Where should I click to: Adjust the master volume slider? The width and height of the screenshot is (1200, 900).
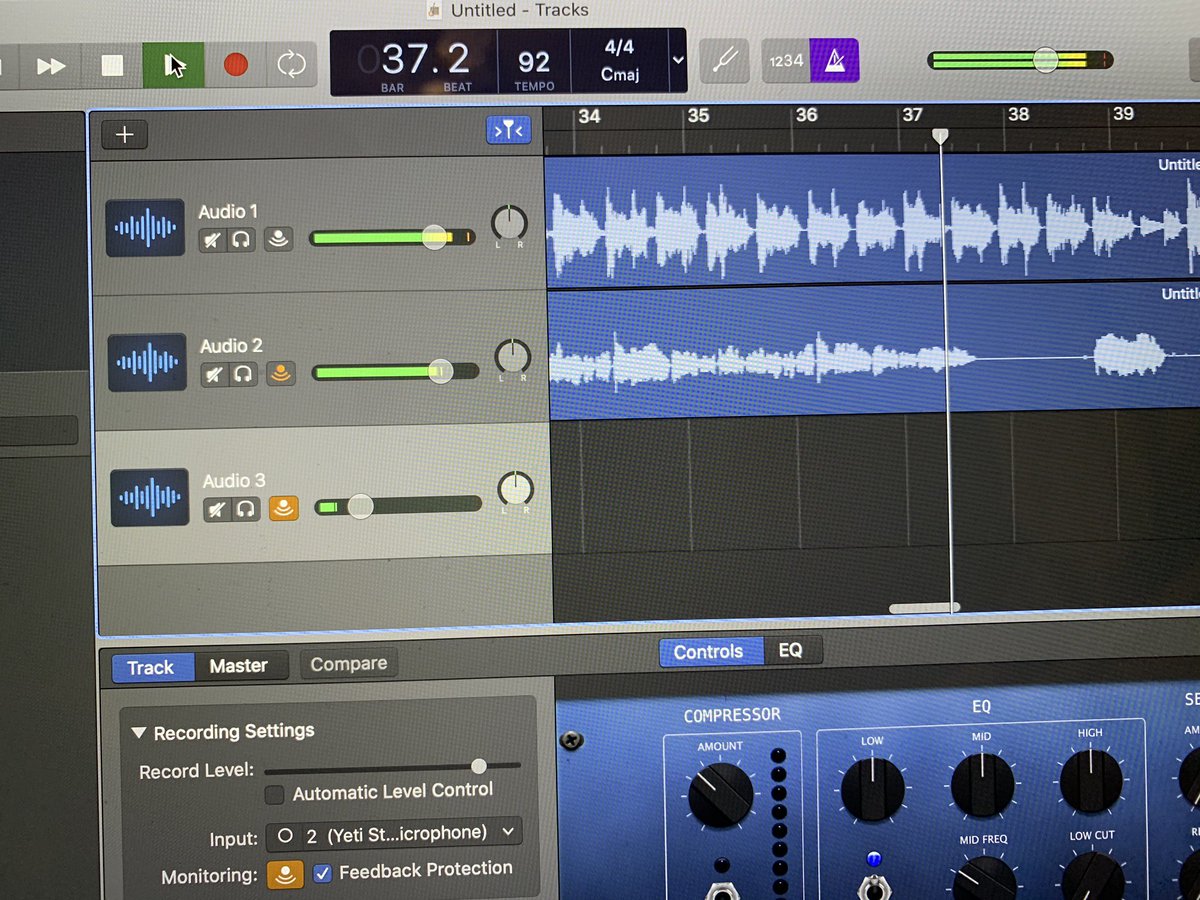point(1020,60)
